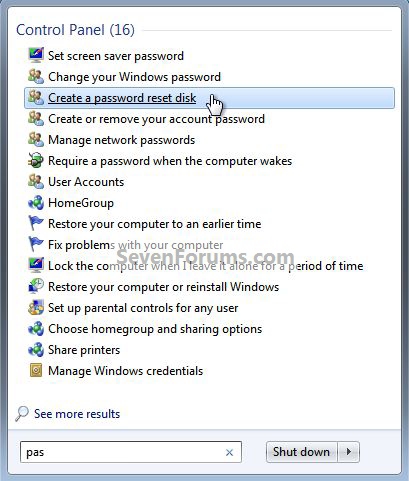Open Restore your computer to an earlier time
This screenshot has height=481, width=409.
click(155, 224)
